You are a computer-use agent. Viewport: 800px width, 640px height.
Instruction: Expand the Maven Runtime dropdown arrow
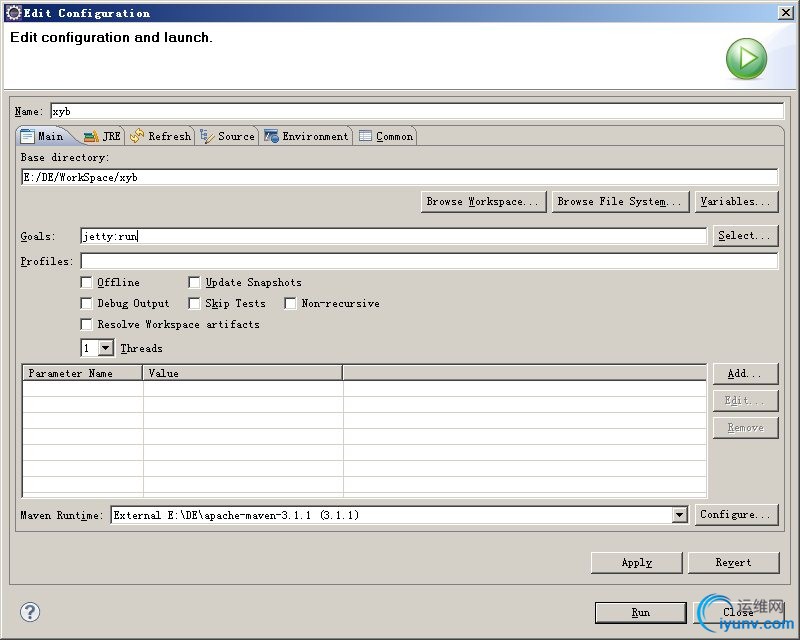click(x=679, y=515)
